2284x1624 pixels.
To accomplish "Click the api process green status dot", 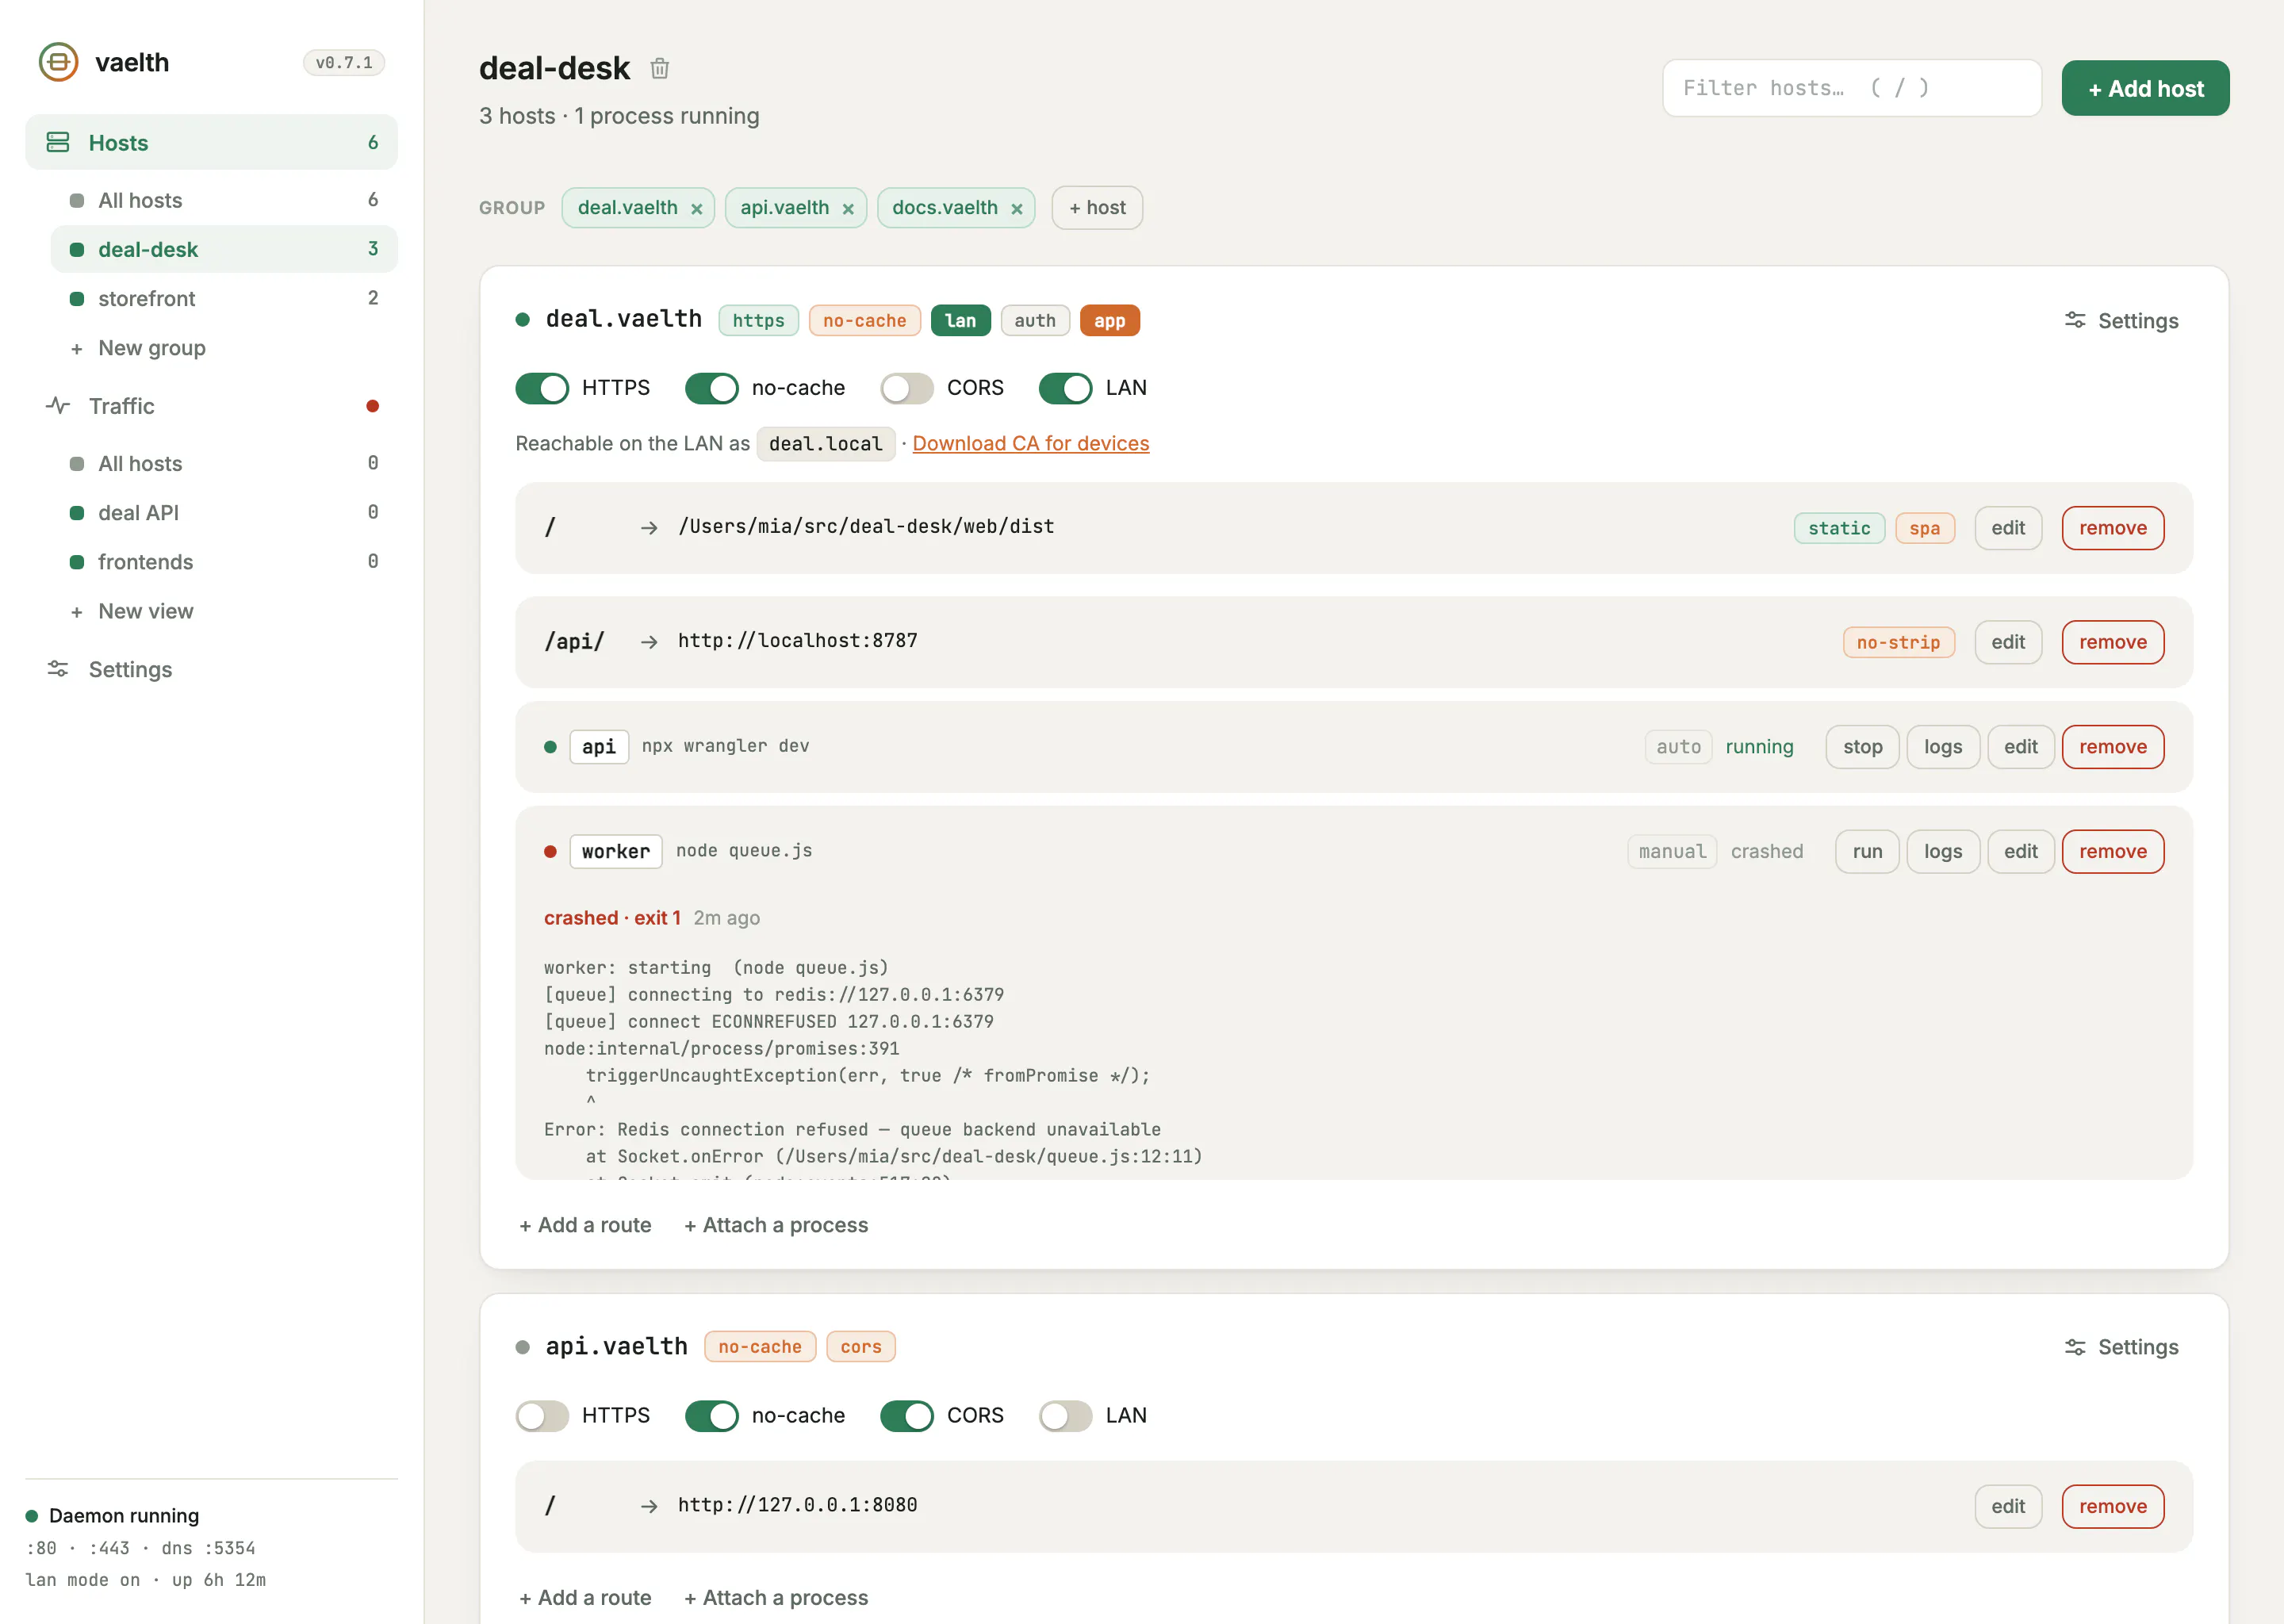I will coord(550,747).
